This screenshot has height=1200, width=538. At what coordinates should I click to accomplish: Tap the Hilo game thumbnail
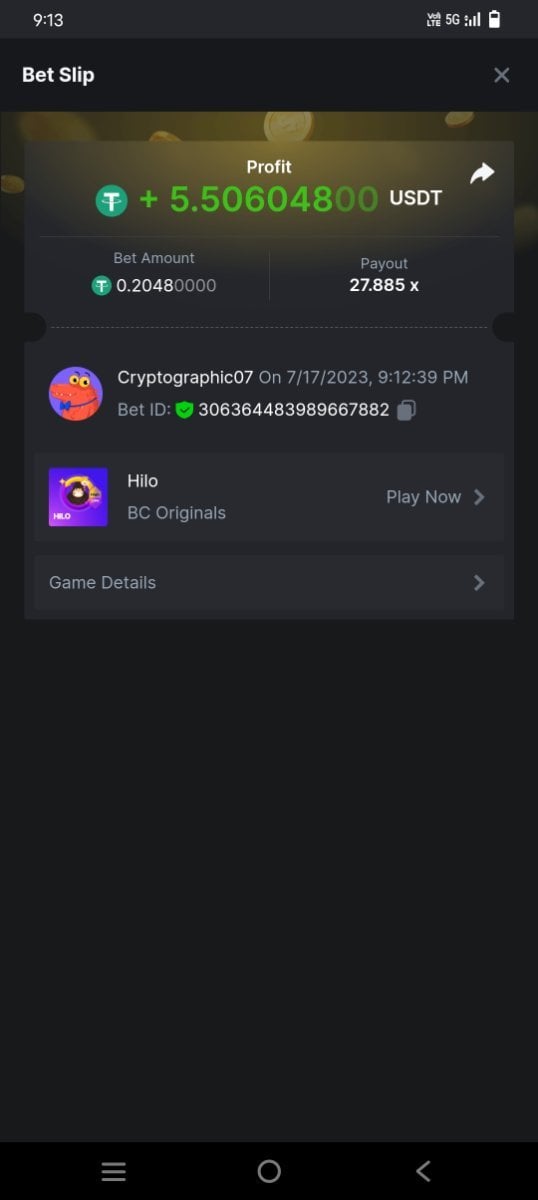pyautogui.click(x=78, y=497)
